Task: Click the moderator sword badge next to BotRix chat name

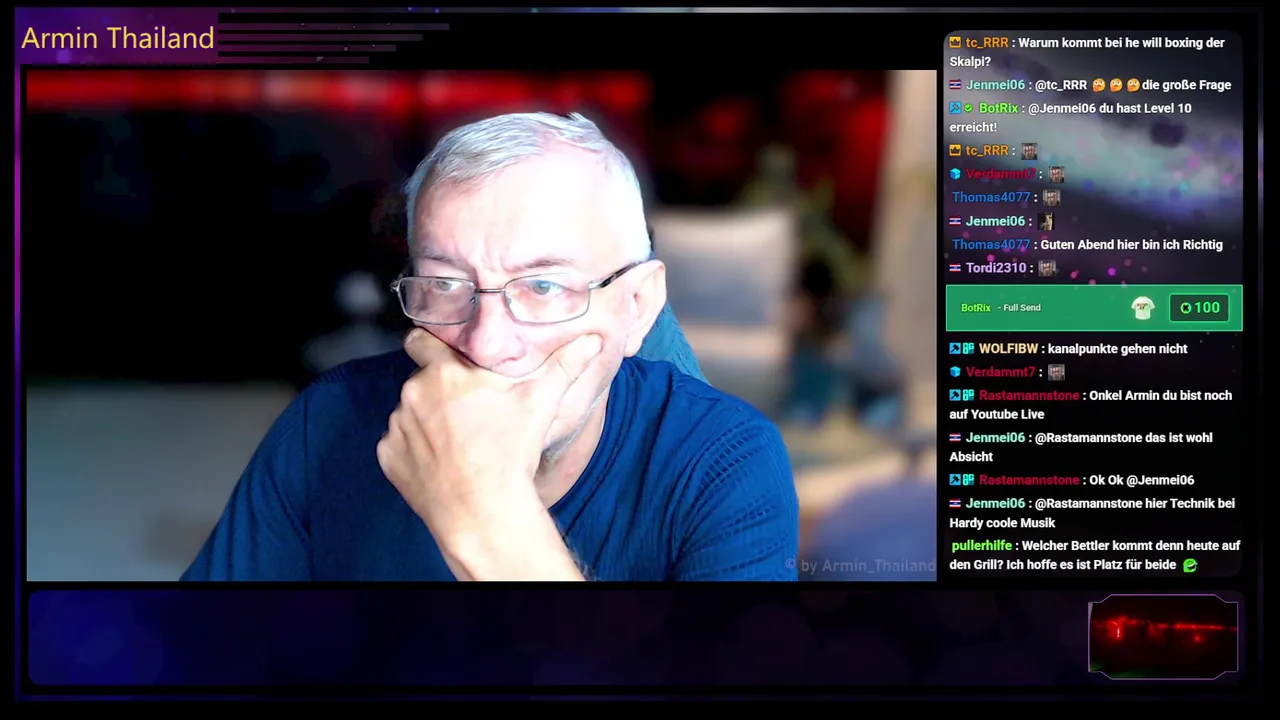Action: pyautogui.click(x=955, y=108)
